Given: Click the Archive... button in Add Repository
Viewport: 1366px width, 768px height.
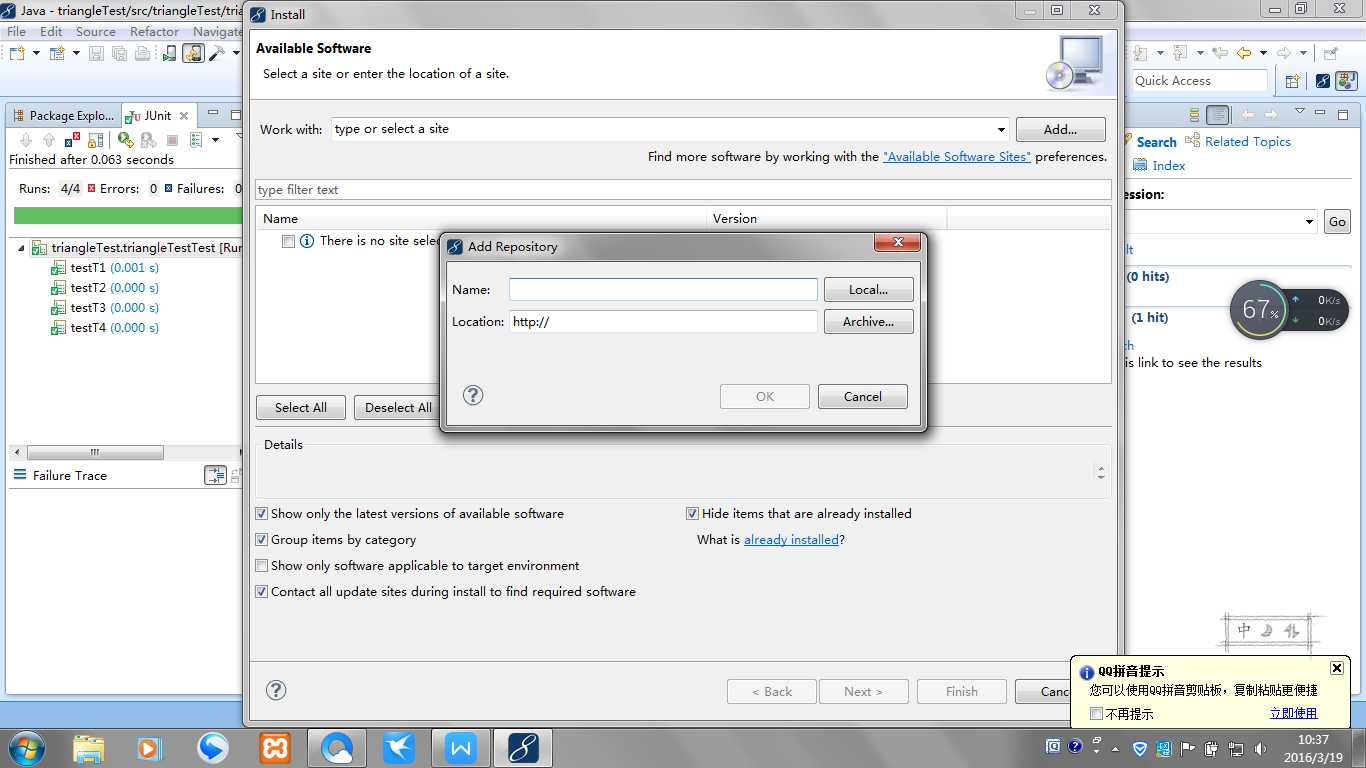Looking at the screenshot, I should coord(868,322).
